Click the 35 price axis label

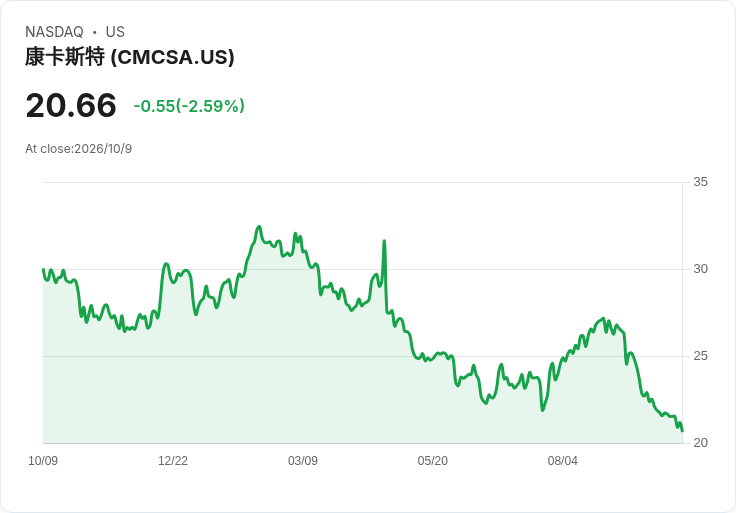[x=701, y=182]
